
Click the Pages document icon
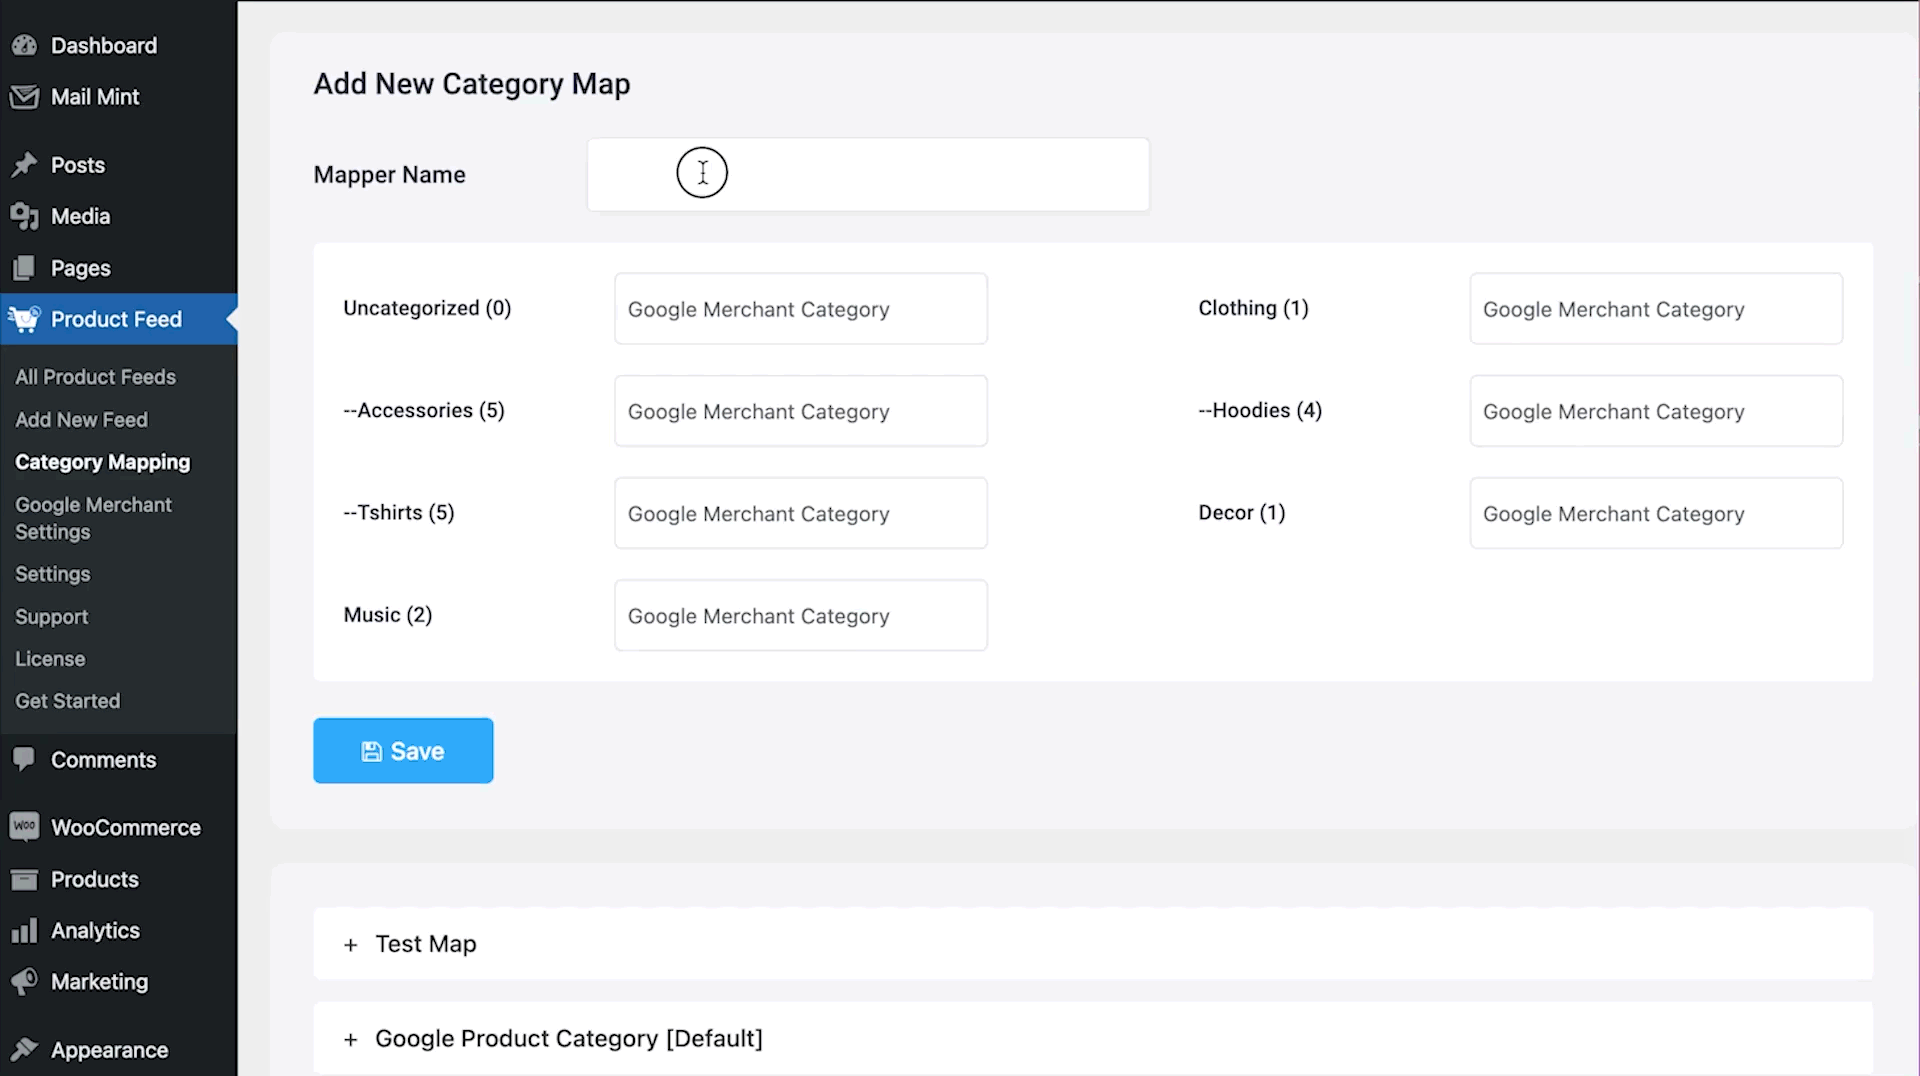tap(24, 268)
